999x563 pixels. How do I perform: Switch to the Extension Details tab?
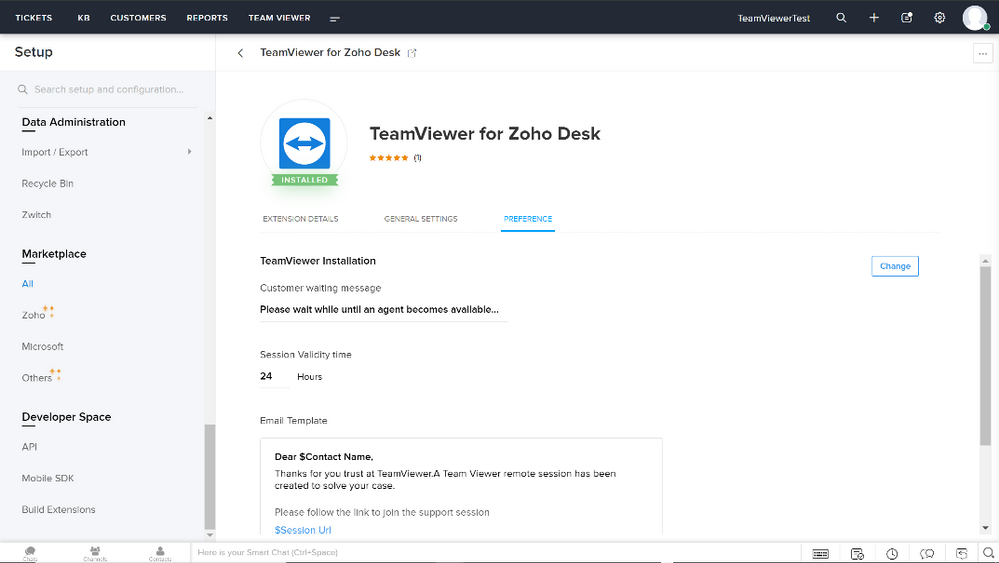click(300, 218)
